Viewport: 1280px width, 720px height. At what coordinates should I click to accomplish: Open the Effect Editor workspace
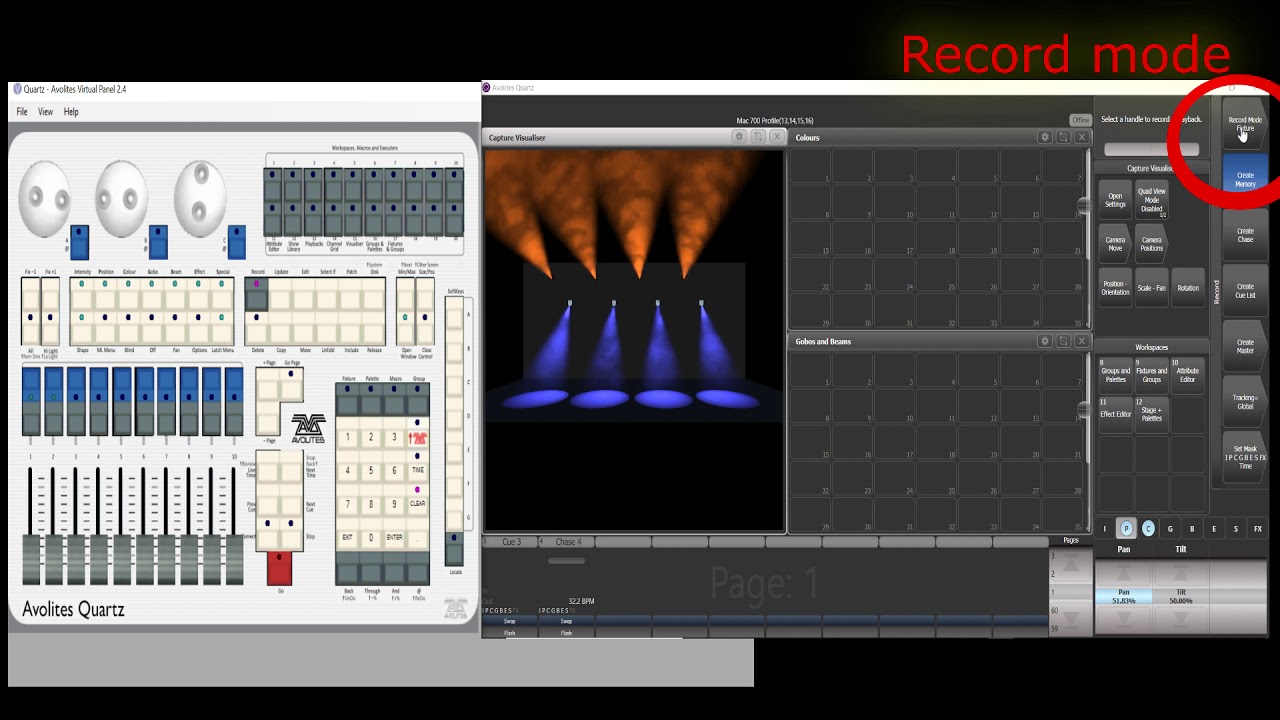(1115, 414)
